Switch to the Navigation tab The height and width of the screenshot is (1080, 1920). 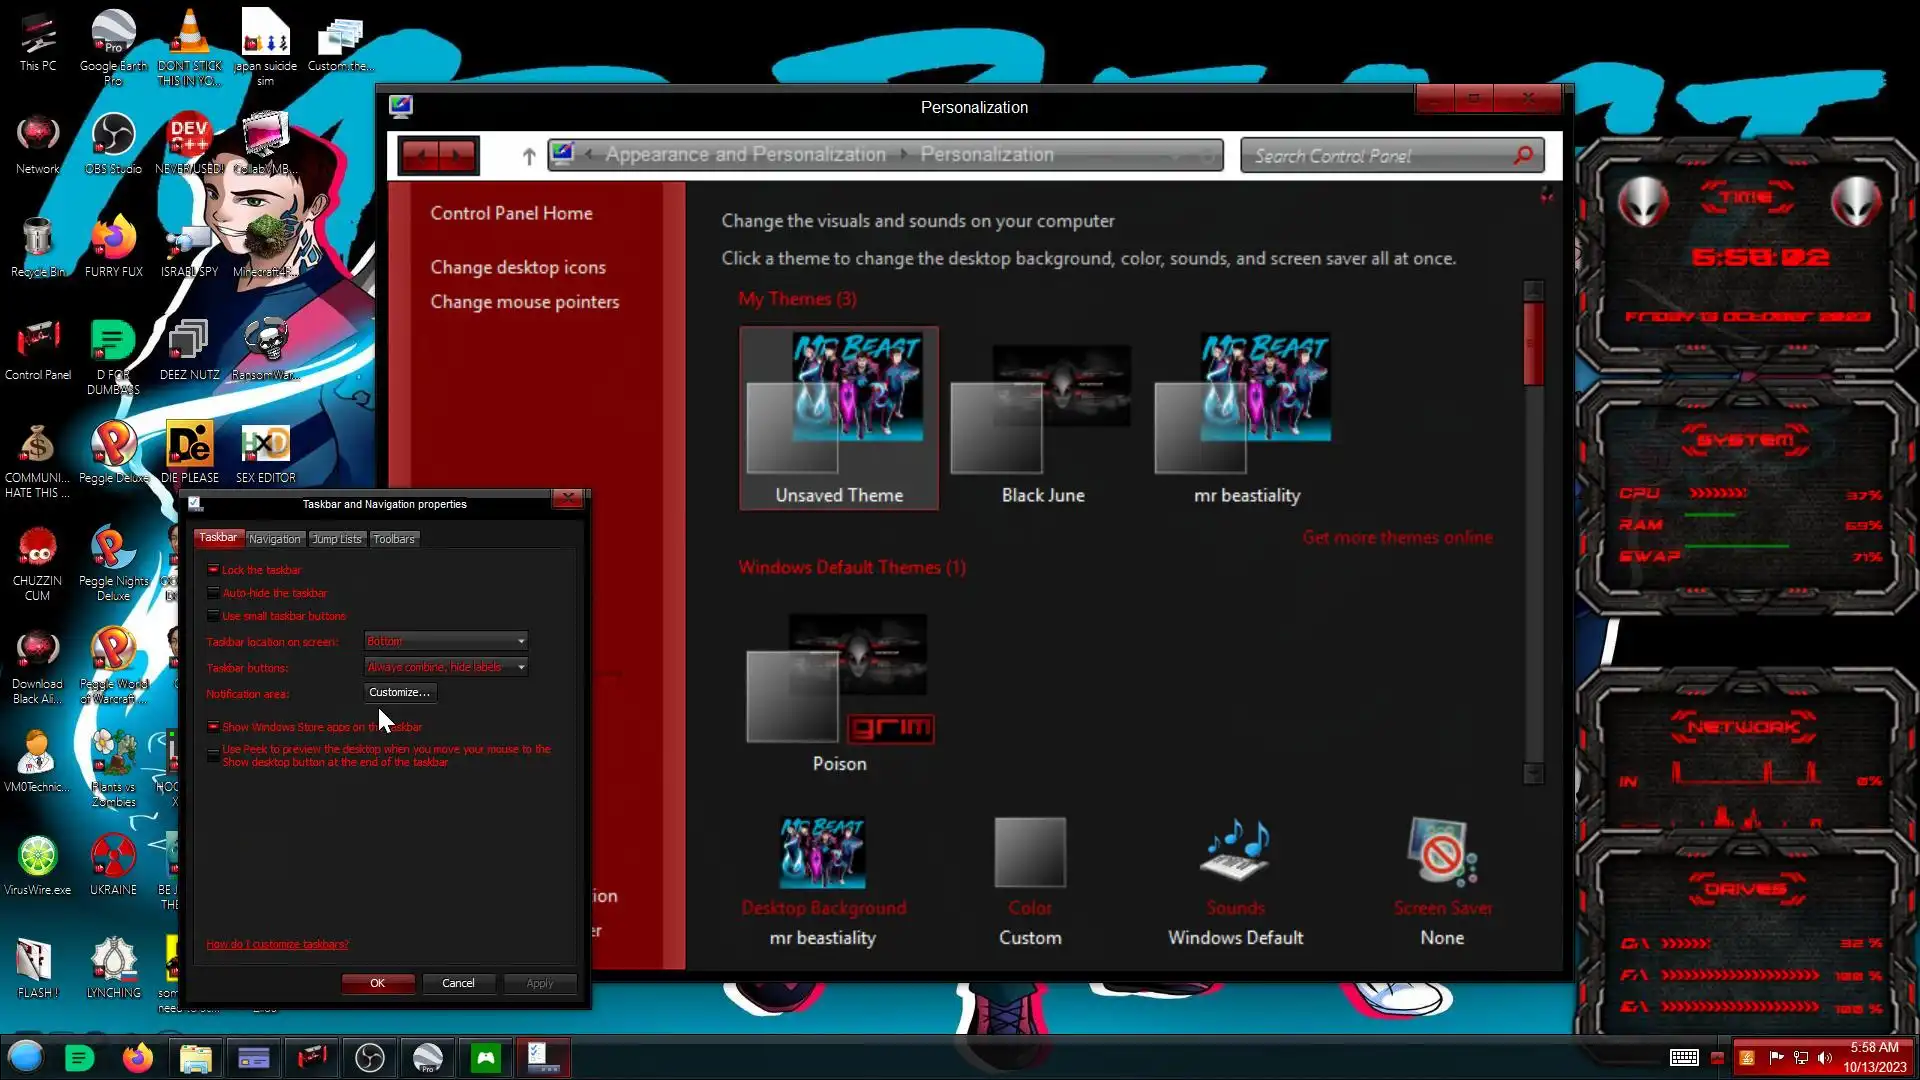(x=274, y=539)
